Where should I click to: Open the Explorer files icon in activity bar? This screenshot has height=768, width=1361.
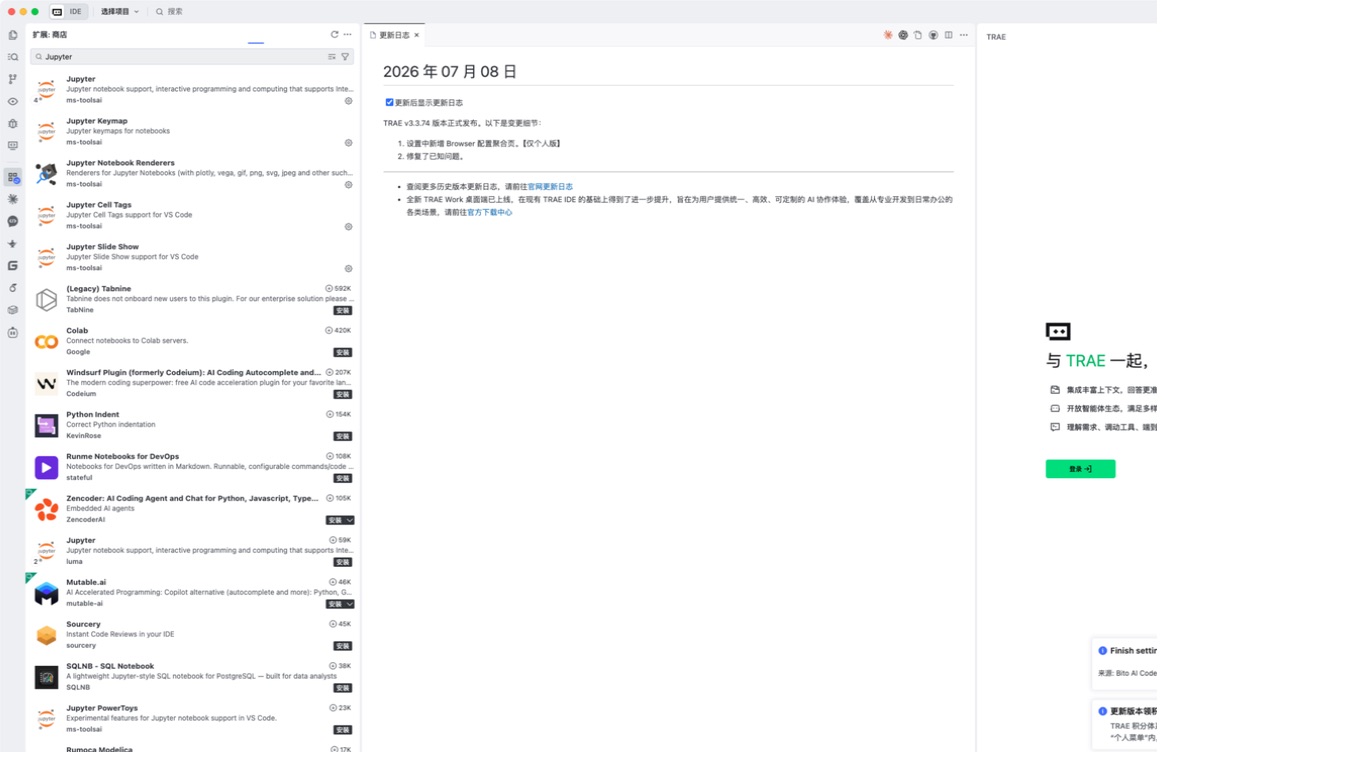13,35
